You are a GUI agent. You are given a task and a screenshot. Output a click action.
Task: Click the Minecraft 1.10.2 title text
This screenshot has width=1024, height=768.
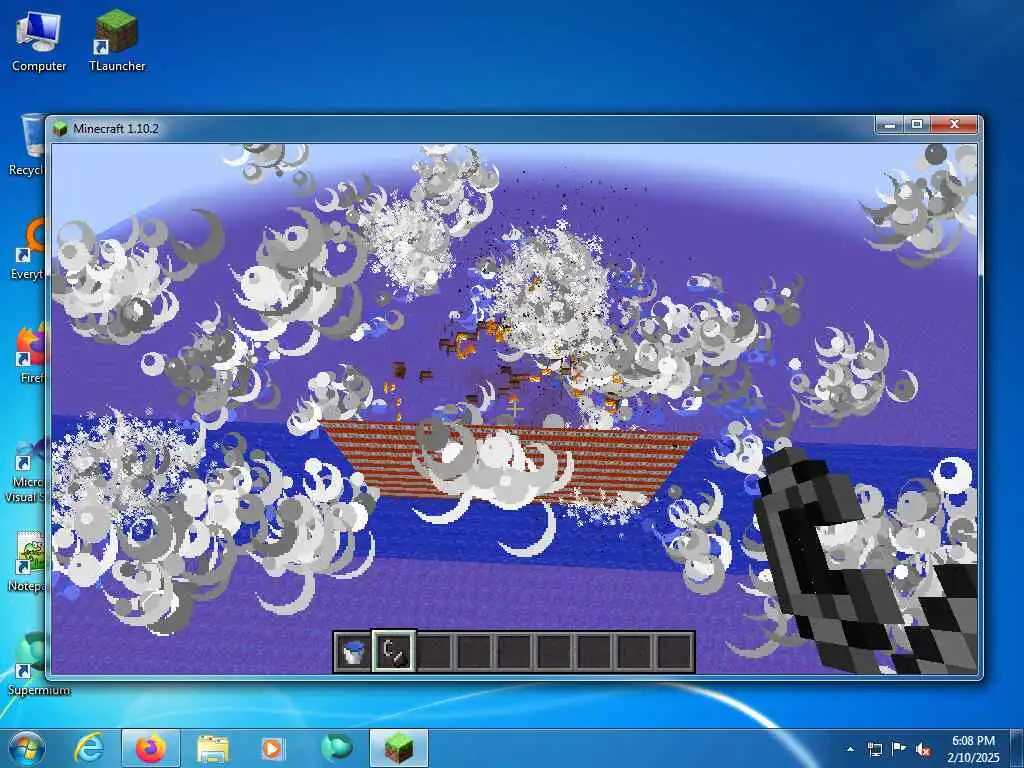pos(116,129)
